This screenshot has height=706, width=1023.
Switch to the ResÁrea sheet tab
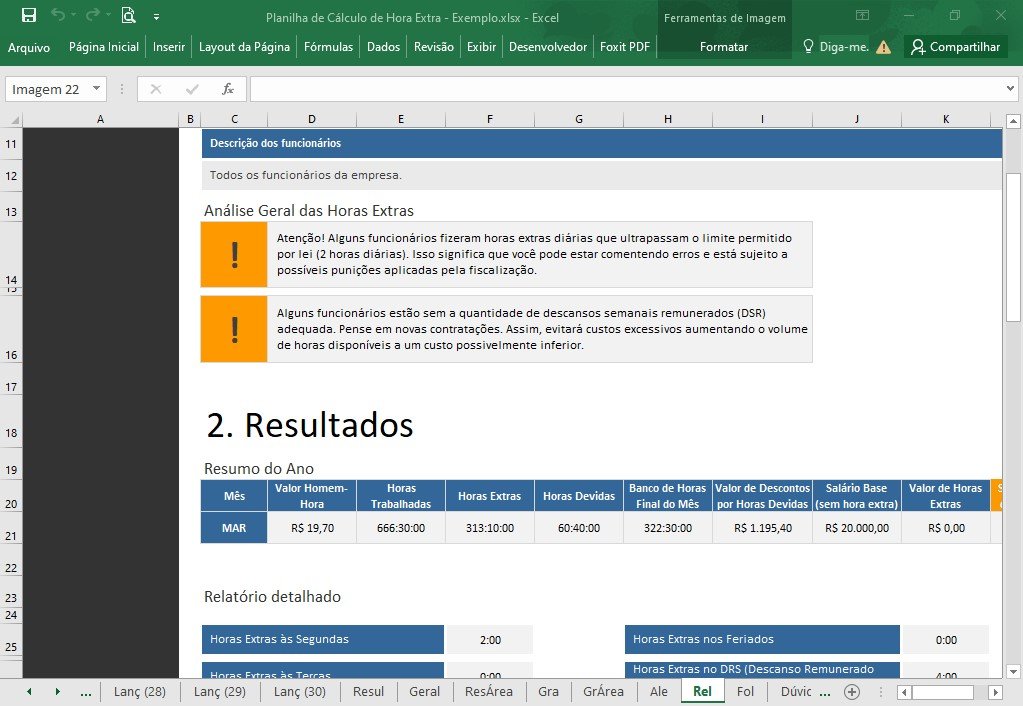(489, 692)
